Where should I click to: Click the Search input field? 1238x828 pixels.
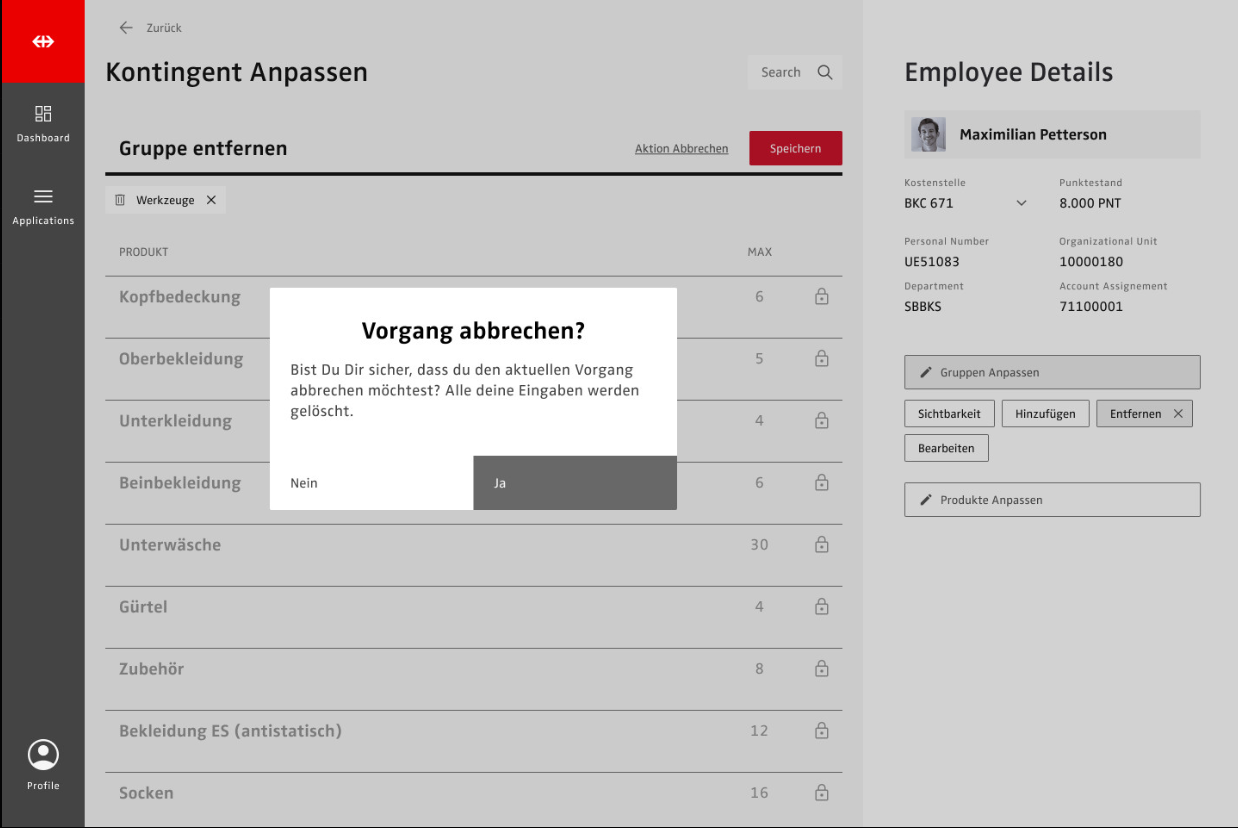pos(780,72)
